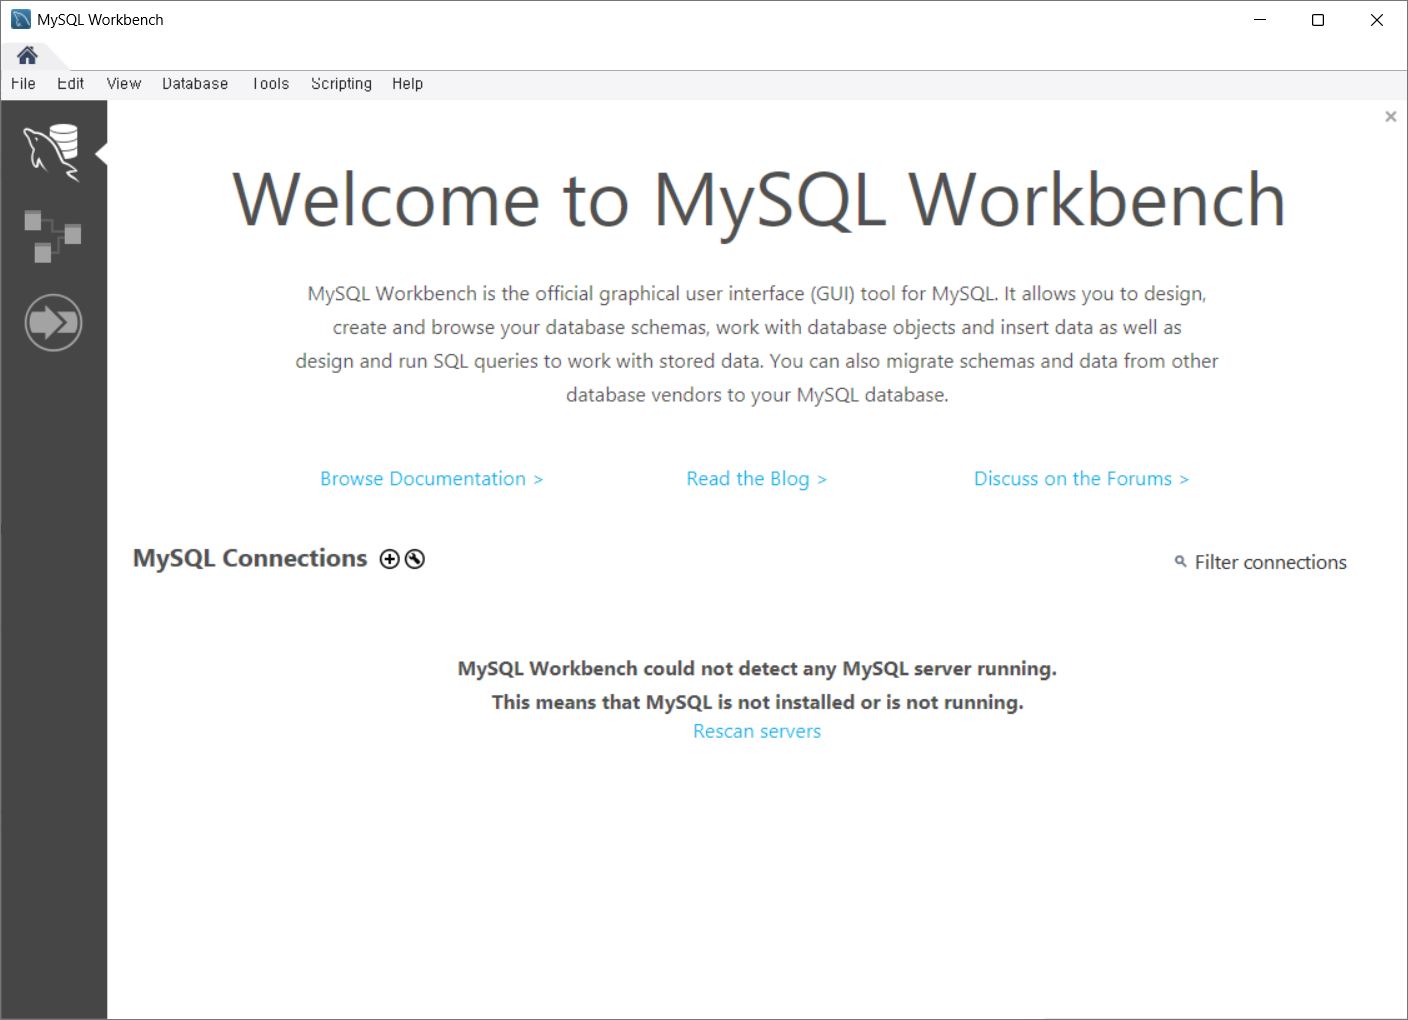The width and height of the screenshot is (1408, 1020).
Task: Manage server connections (wrench icon)
Action: (415, 559)
